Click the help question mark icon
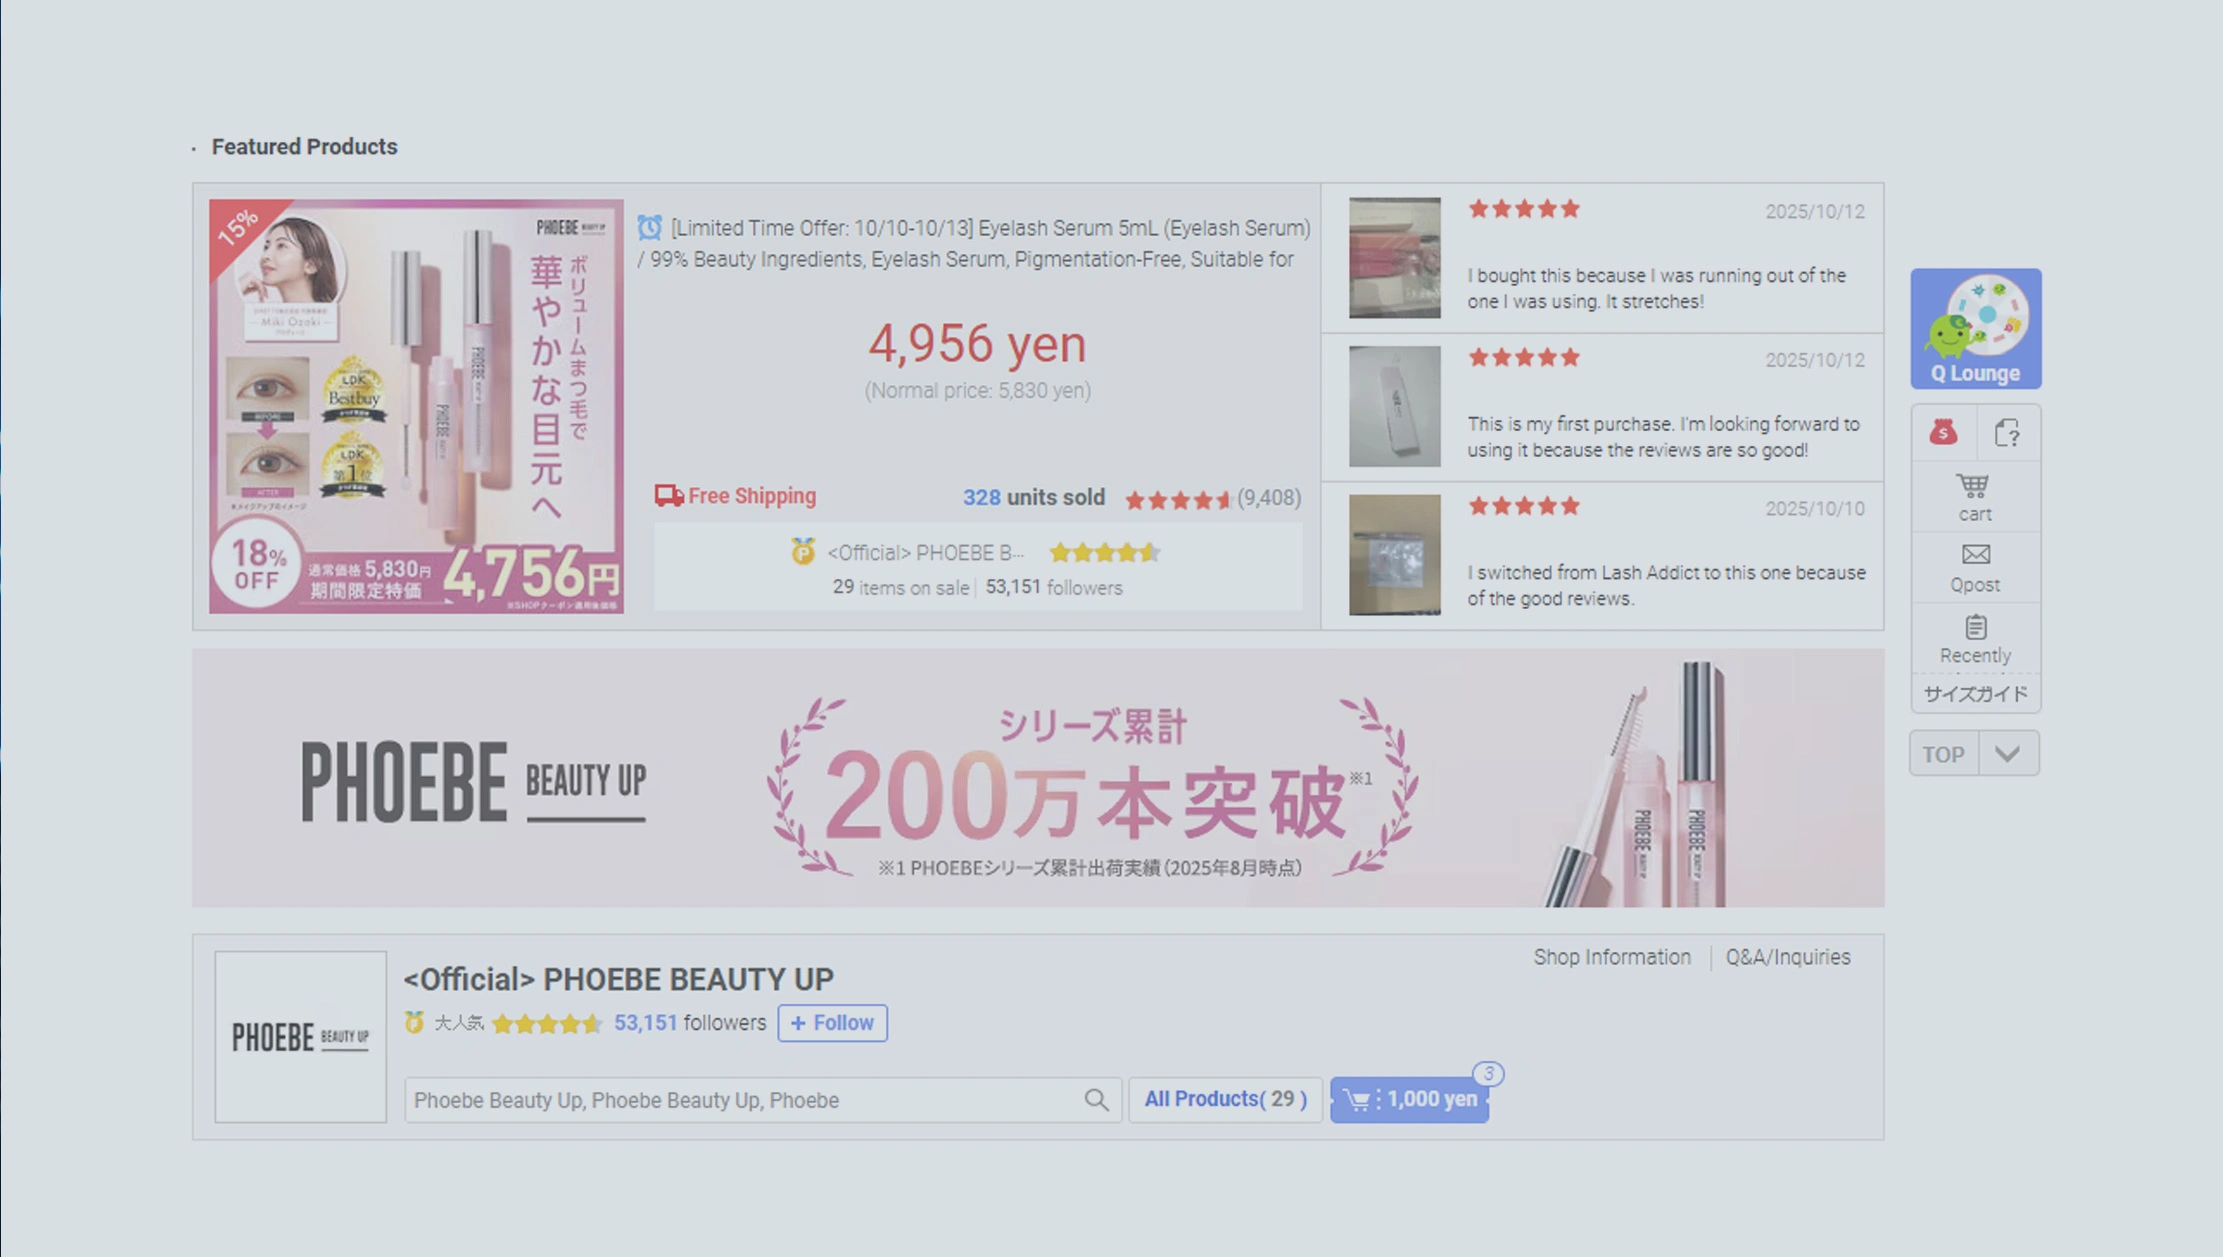 (2007, 432)
